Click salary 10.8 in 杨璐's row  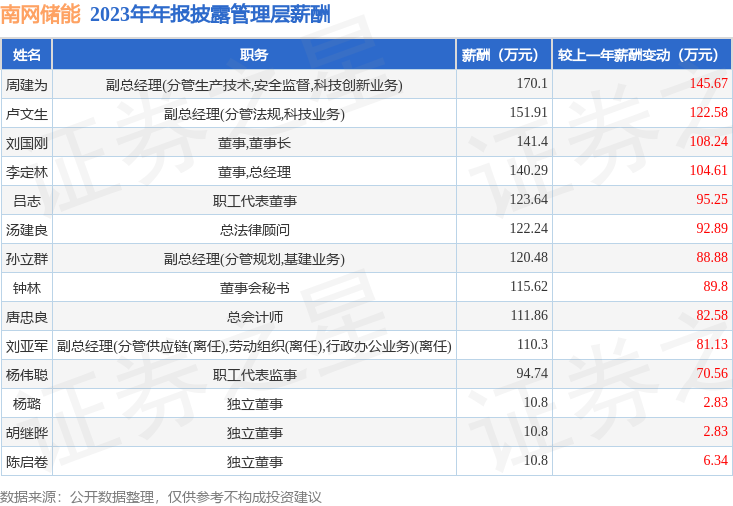click(536, 402)
